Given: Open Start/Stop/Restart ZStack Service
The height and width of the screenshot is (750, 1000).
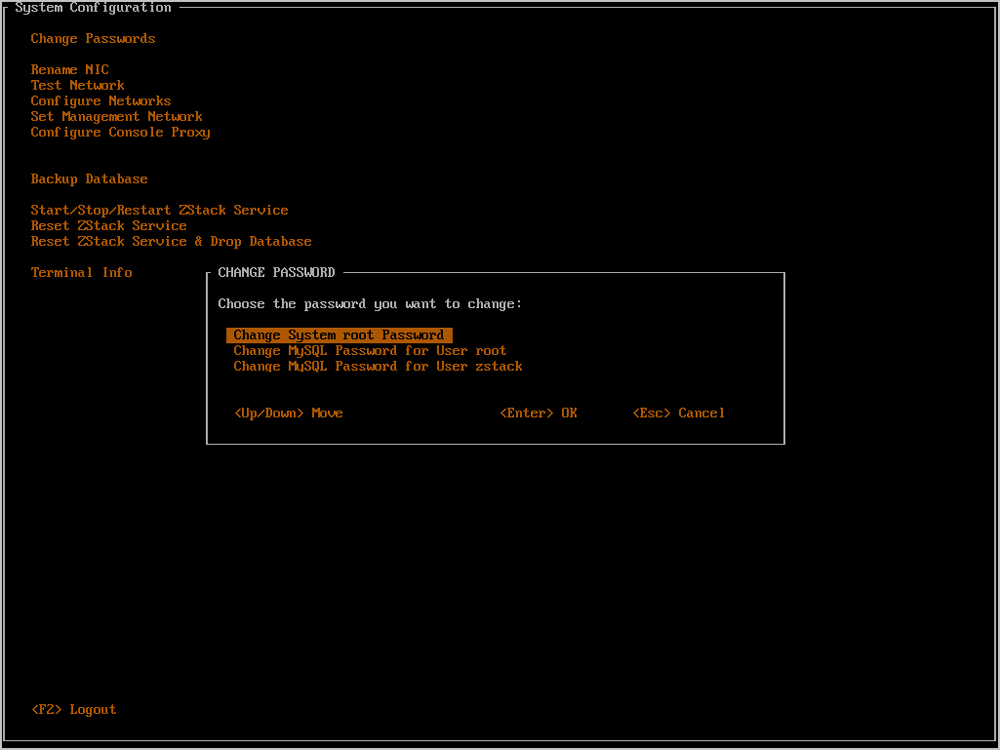Looking at the screenshot, I should pyautogui.click(x=159, y=210).
